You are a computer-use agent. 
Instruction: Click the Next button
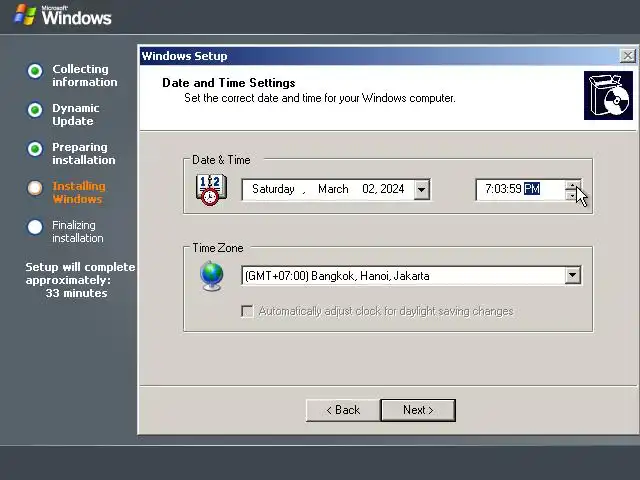point(418,410)
